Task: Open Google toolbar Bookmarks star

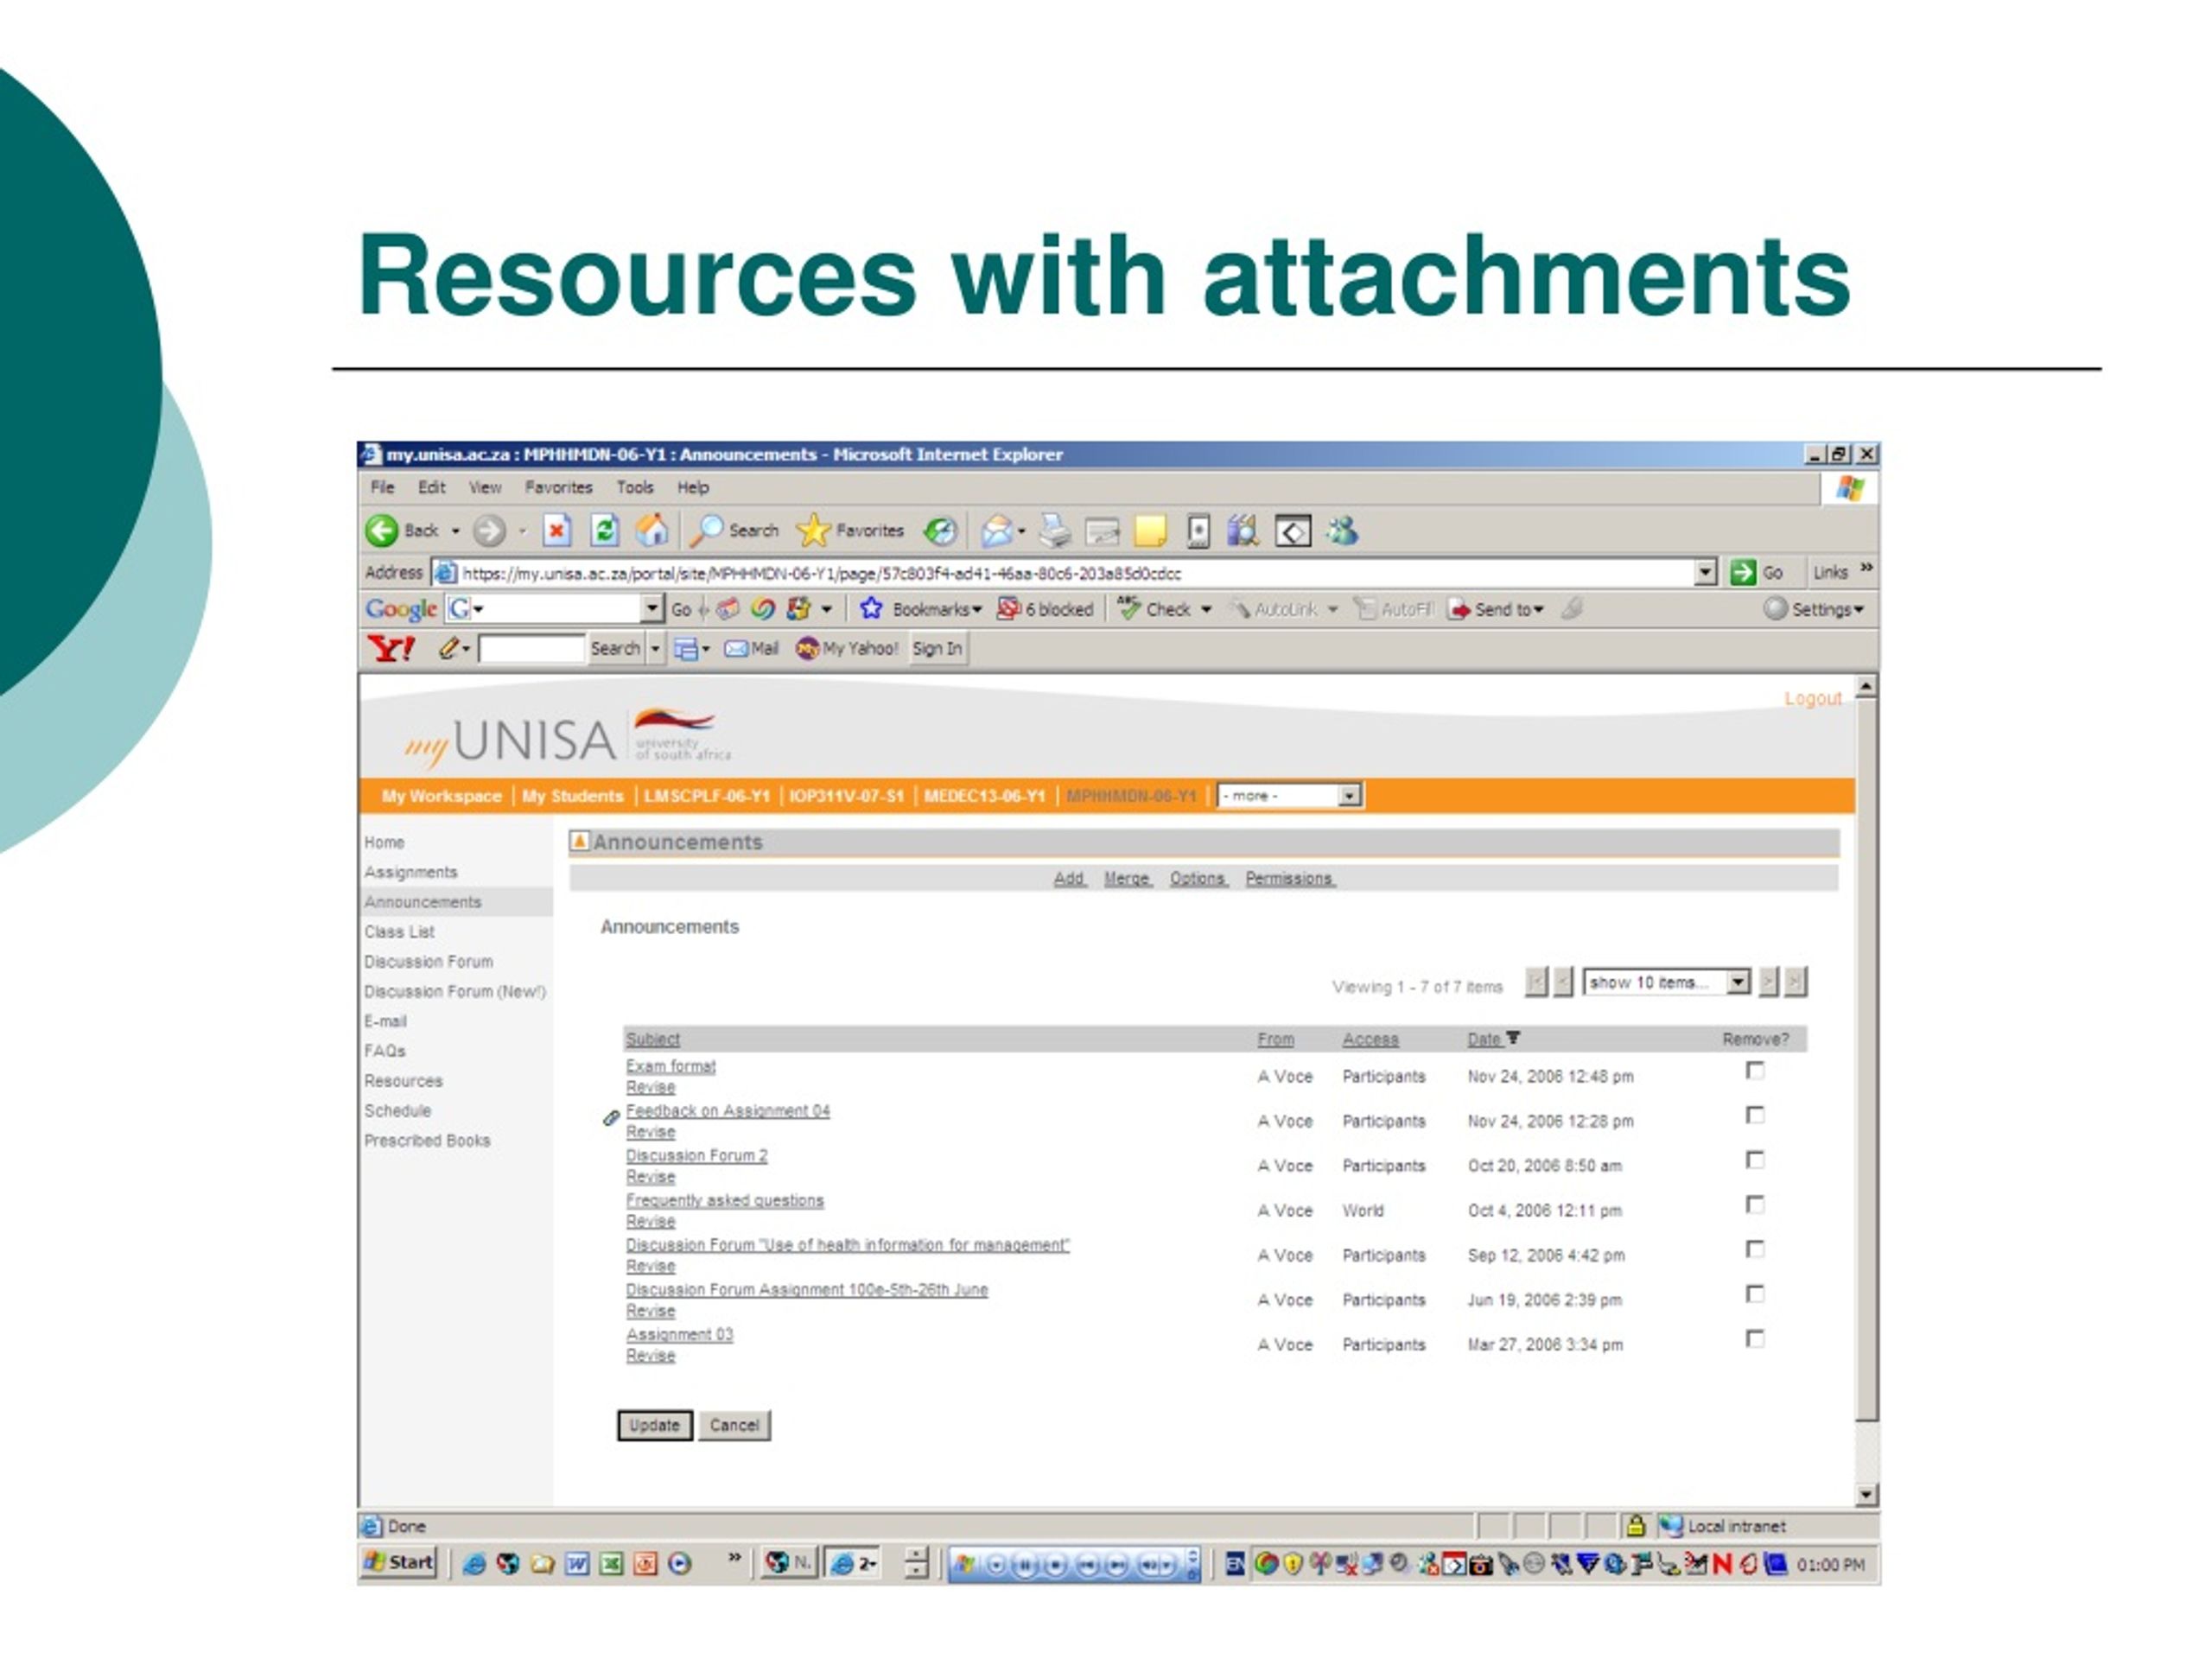Action: [x=871, y=608]
